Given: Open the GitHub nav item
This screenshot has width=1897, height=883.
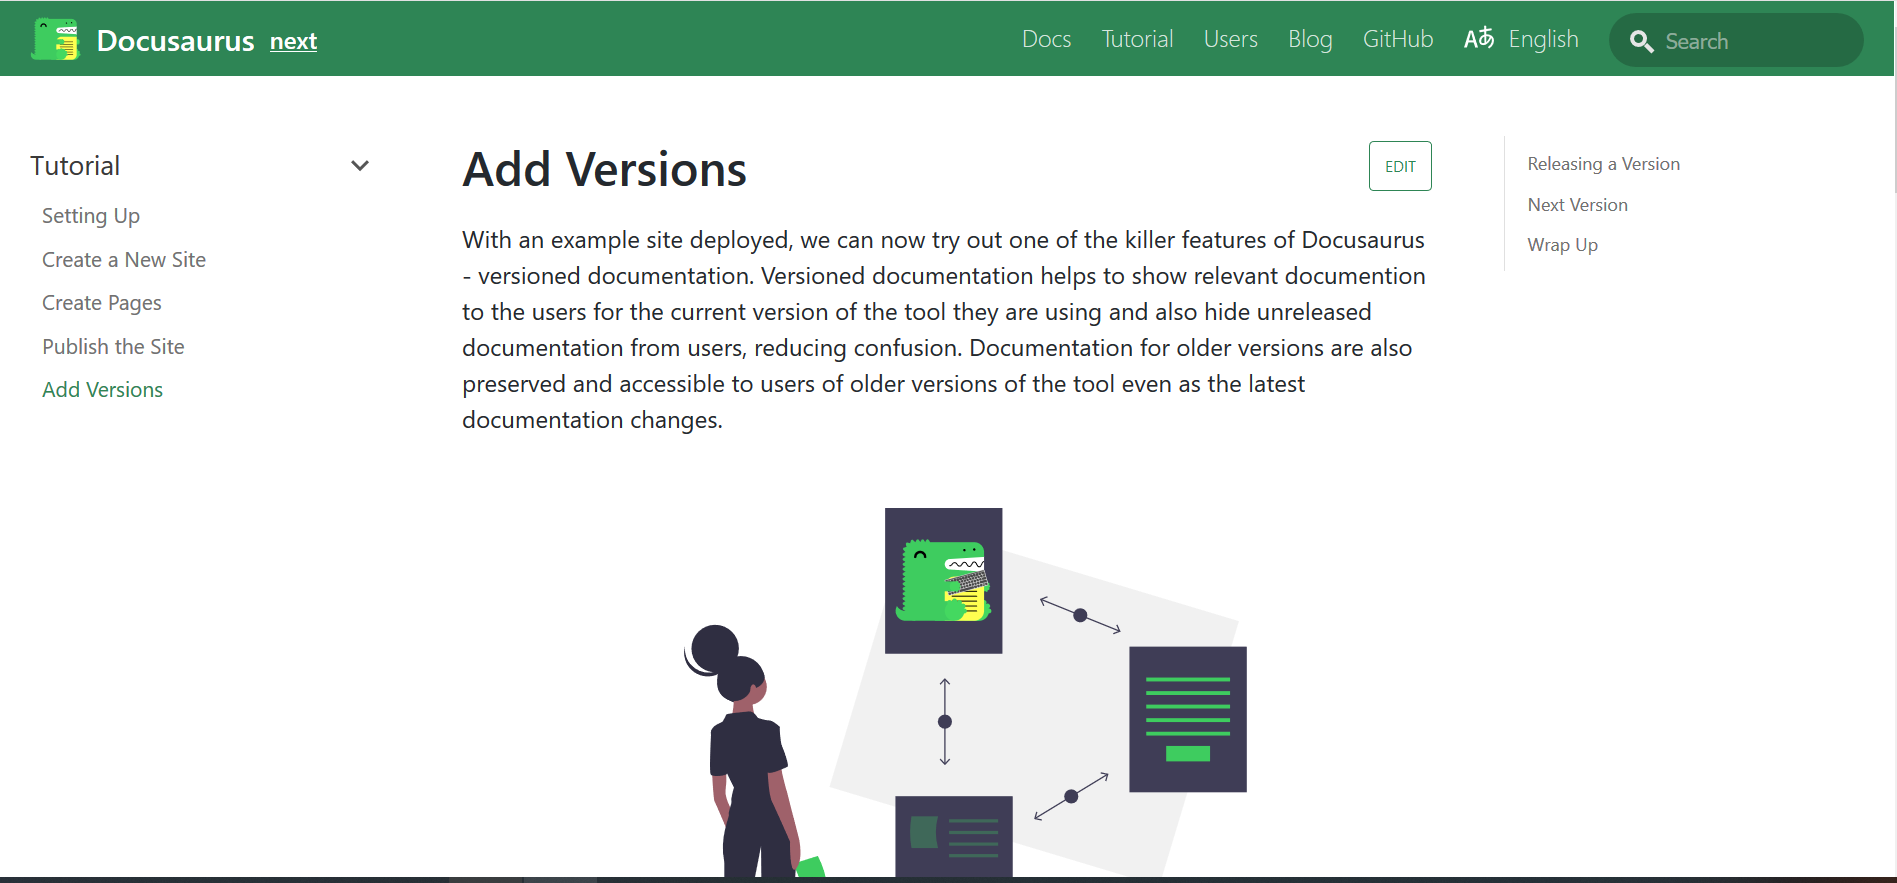Looking at the screenshot, I should tap(1398, 39).
